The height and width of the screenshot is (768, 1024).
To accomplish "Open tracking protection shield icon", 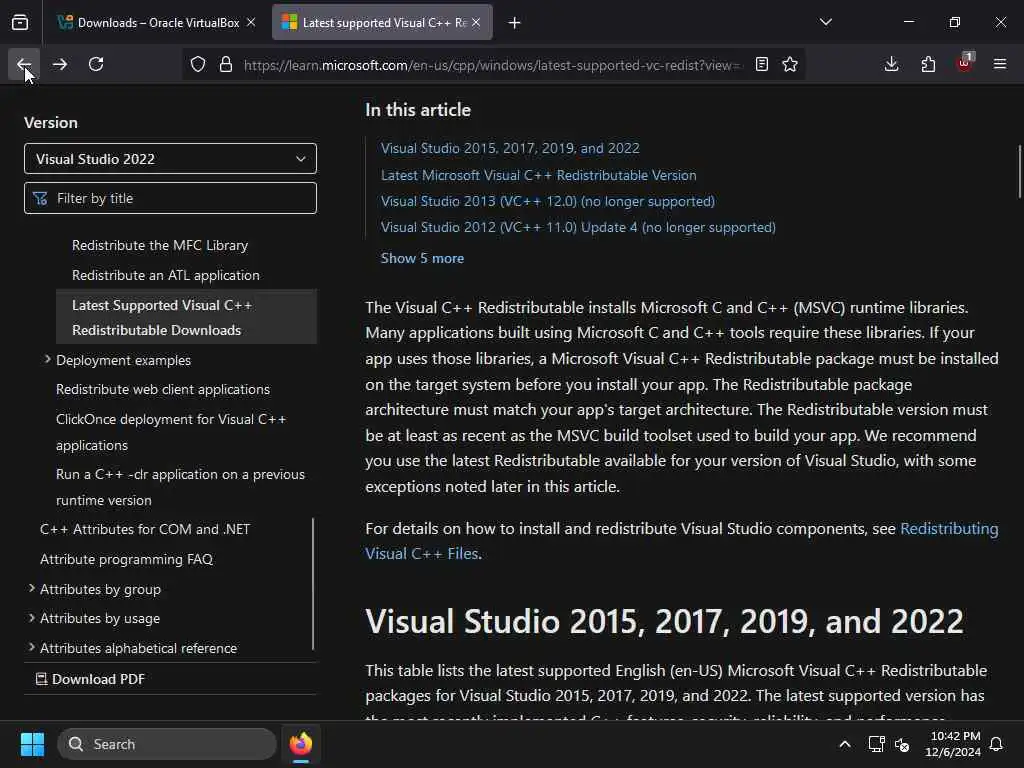I will [198, 64].
